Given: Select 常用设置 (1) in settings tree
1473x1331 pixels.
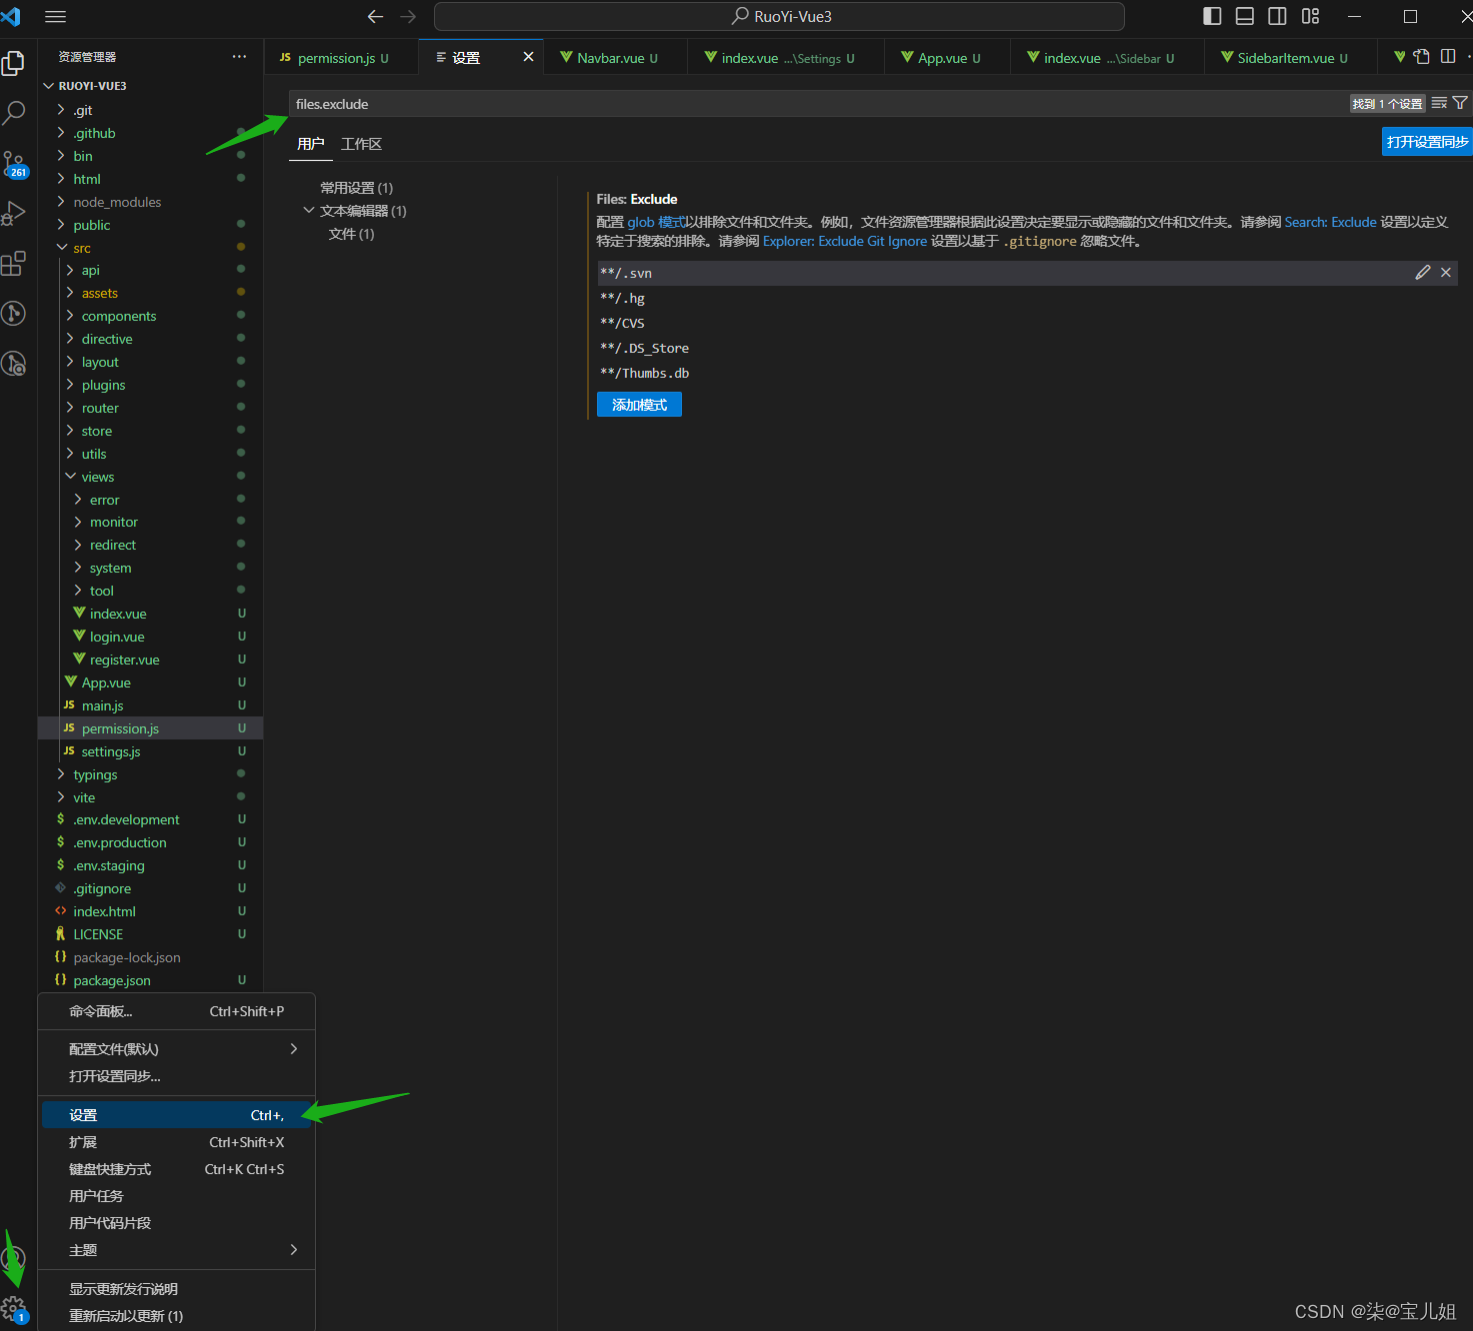Looking at the screenshot, I should coord(356,188).
